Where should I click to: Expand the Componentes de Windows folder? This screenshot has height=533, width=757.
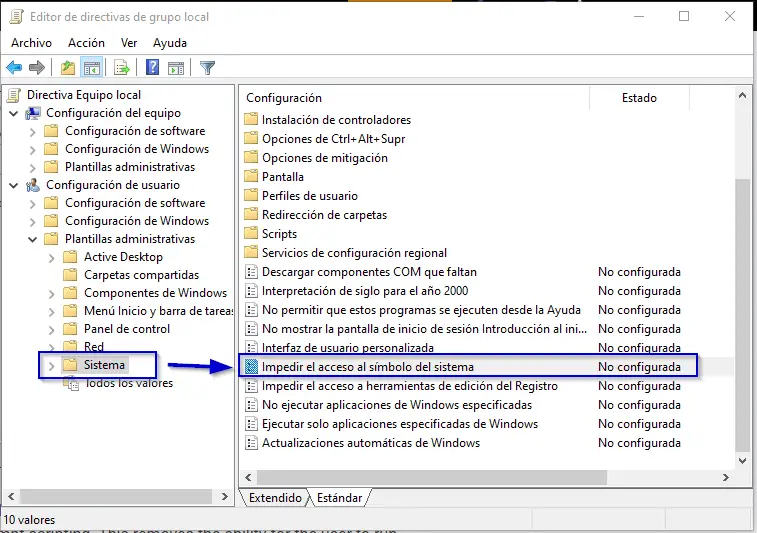tap(51, 293)
